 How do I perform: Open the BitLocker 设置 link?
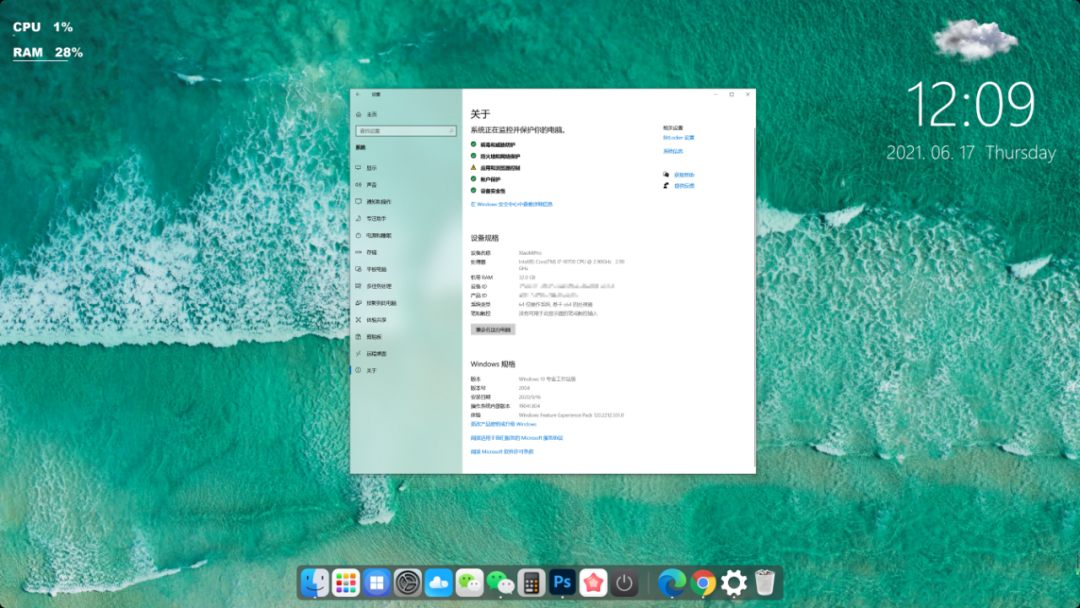point(678,137)
